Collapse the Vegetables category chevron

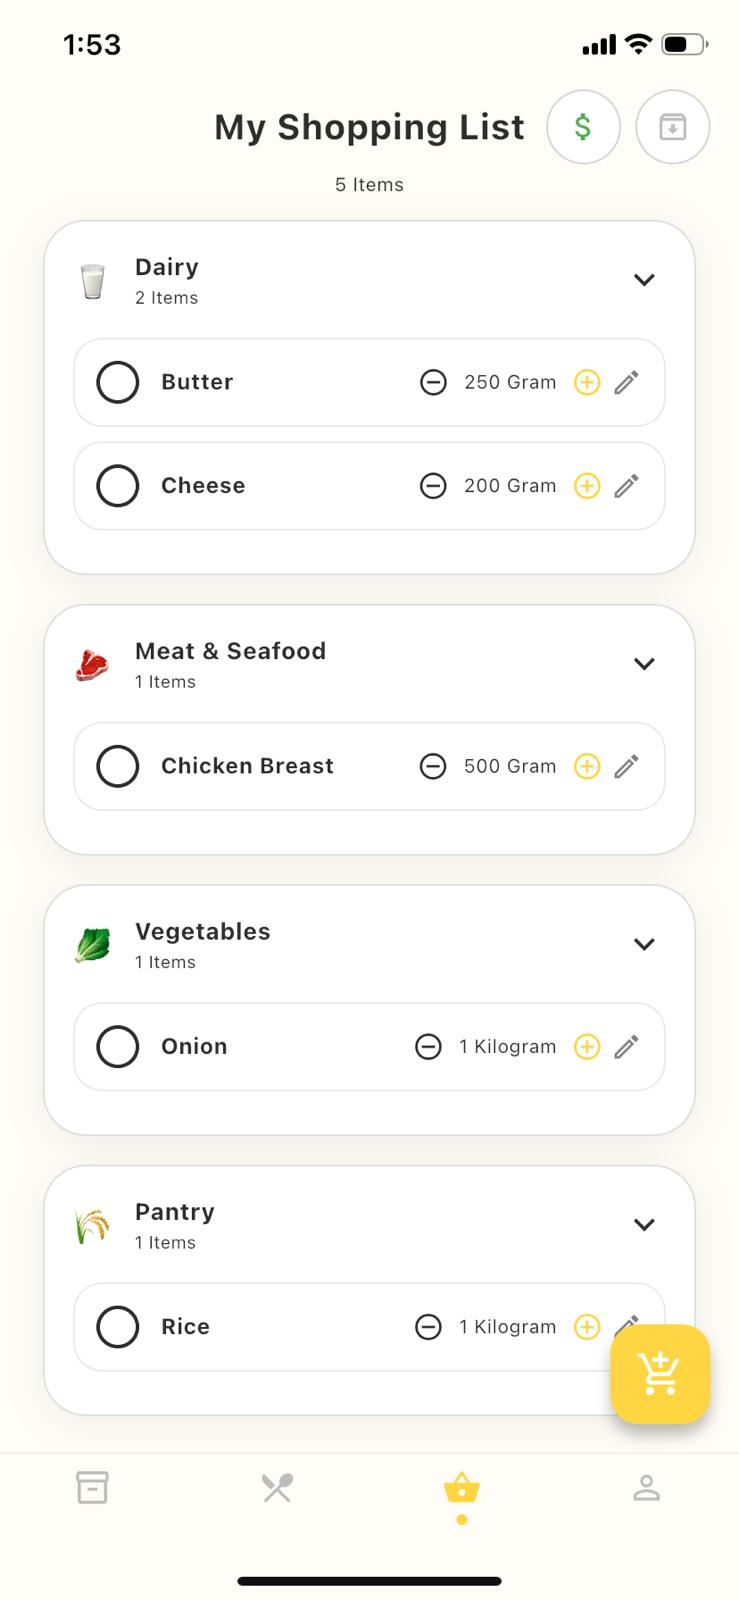[x=644, y=944]
